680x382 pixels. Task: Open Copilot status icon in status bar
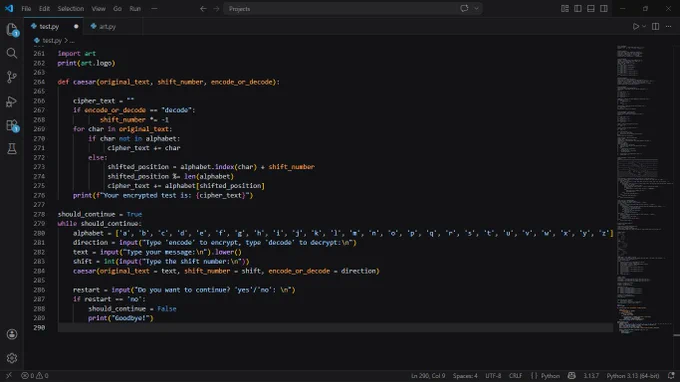point(572,375)
